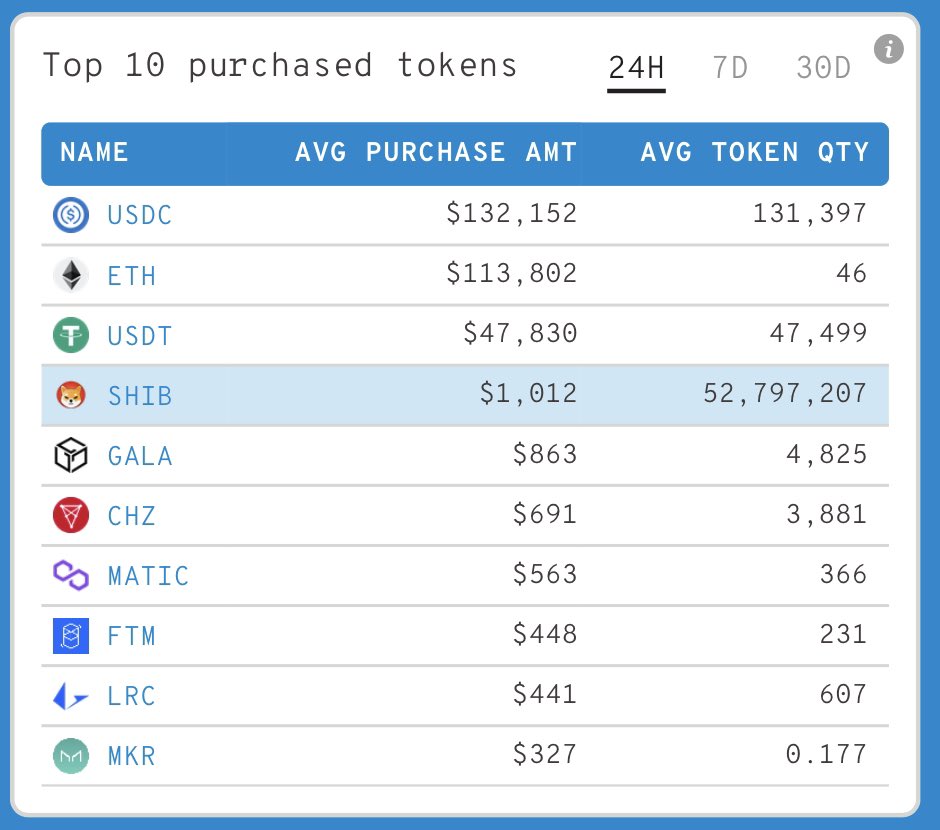Click the $1,012 SHIB purchase amount
940x830 pixels.
click(528, 393)
